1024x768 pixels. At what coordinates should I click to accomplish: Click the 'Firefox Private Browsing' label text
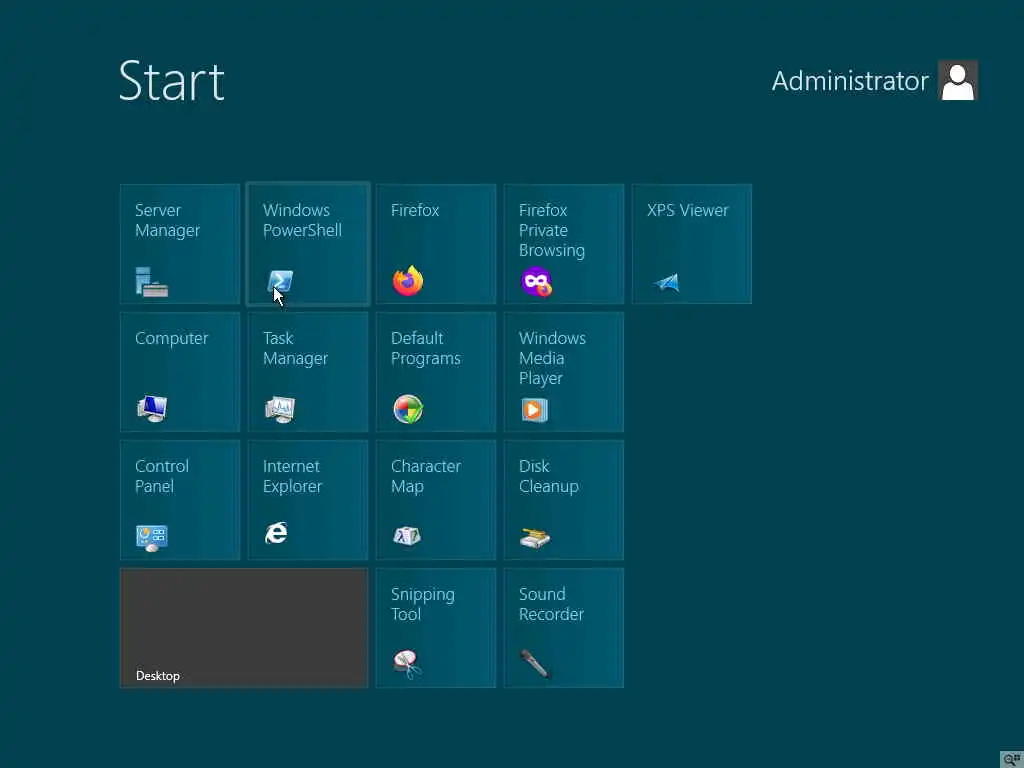click(552, 230)
